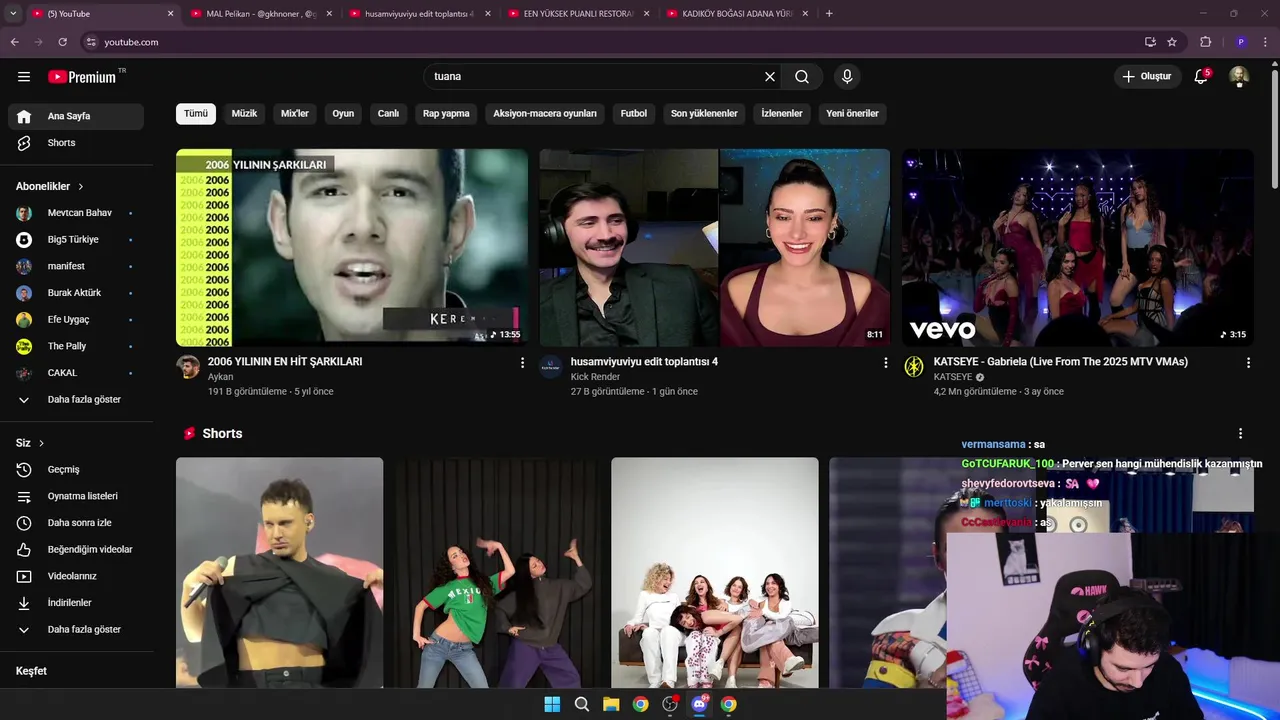1280x720 pixels.
Task: Open Burak Aktürk subscription channel
Action: pyautogui.click(x=76, y=293)
